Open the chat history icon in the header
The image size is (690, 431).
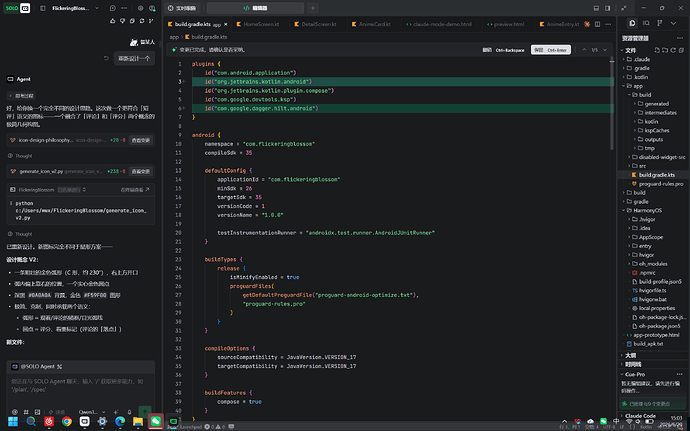(113, 8)
